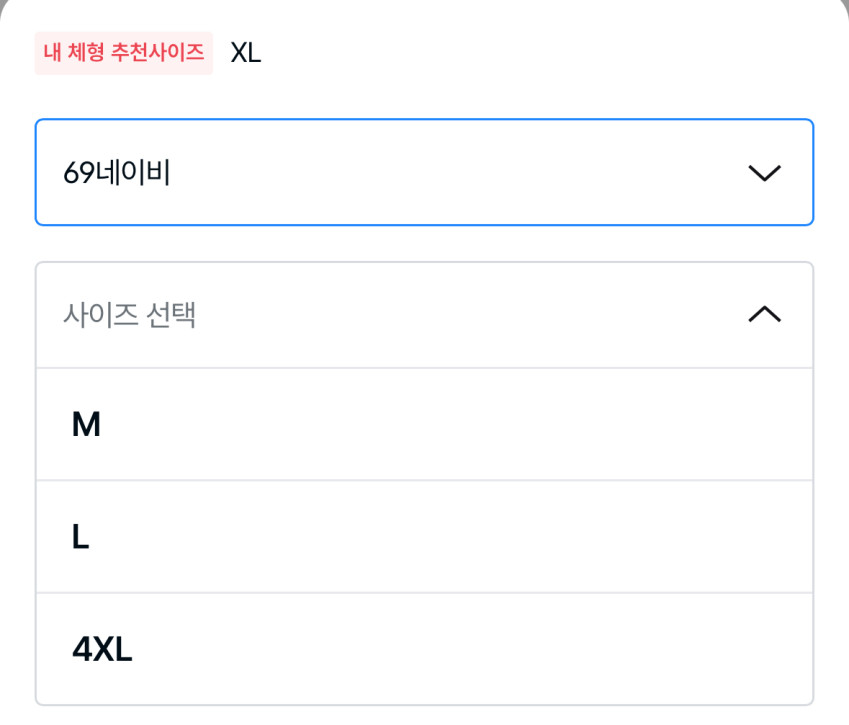849x725 pixels.
Task: Click the recommended XL size text
Action: pos(245,52)
